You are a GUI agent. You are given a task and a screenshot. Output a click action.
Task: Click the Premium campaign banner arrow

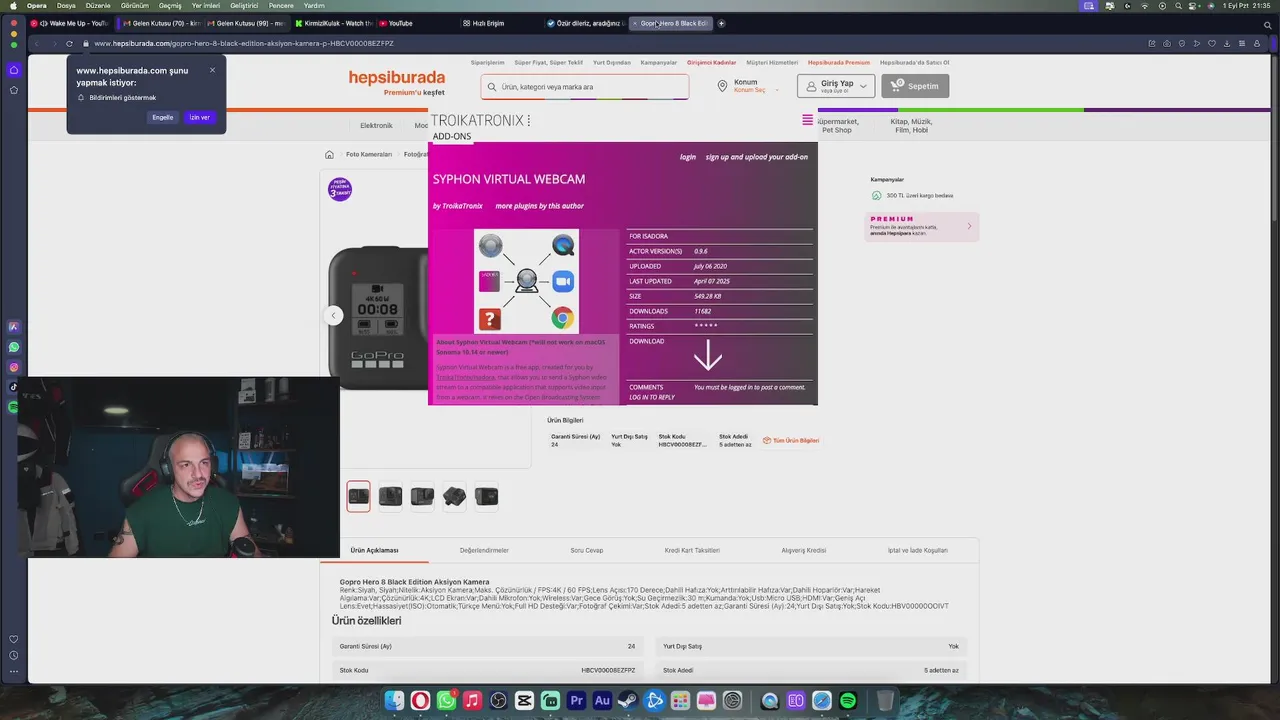pos(968,227)
